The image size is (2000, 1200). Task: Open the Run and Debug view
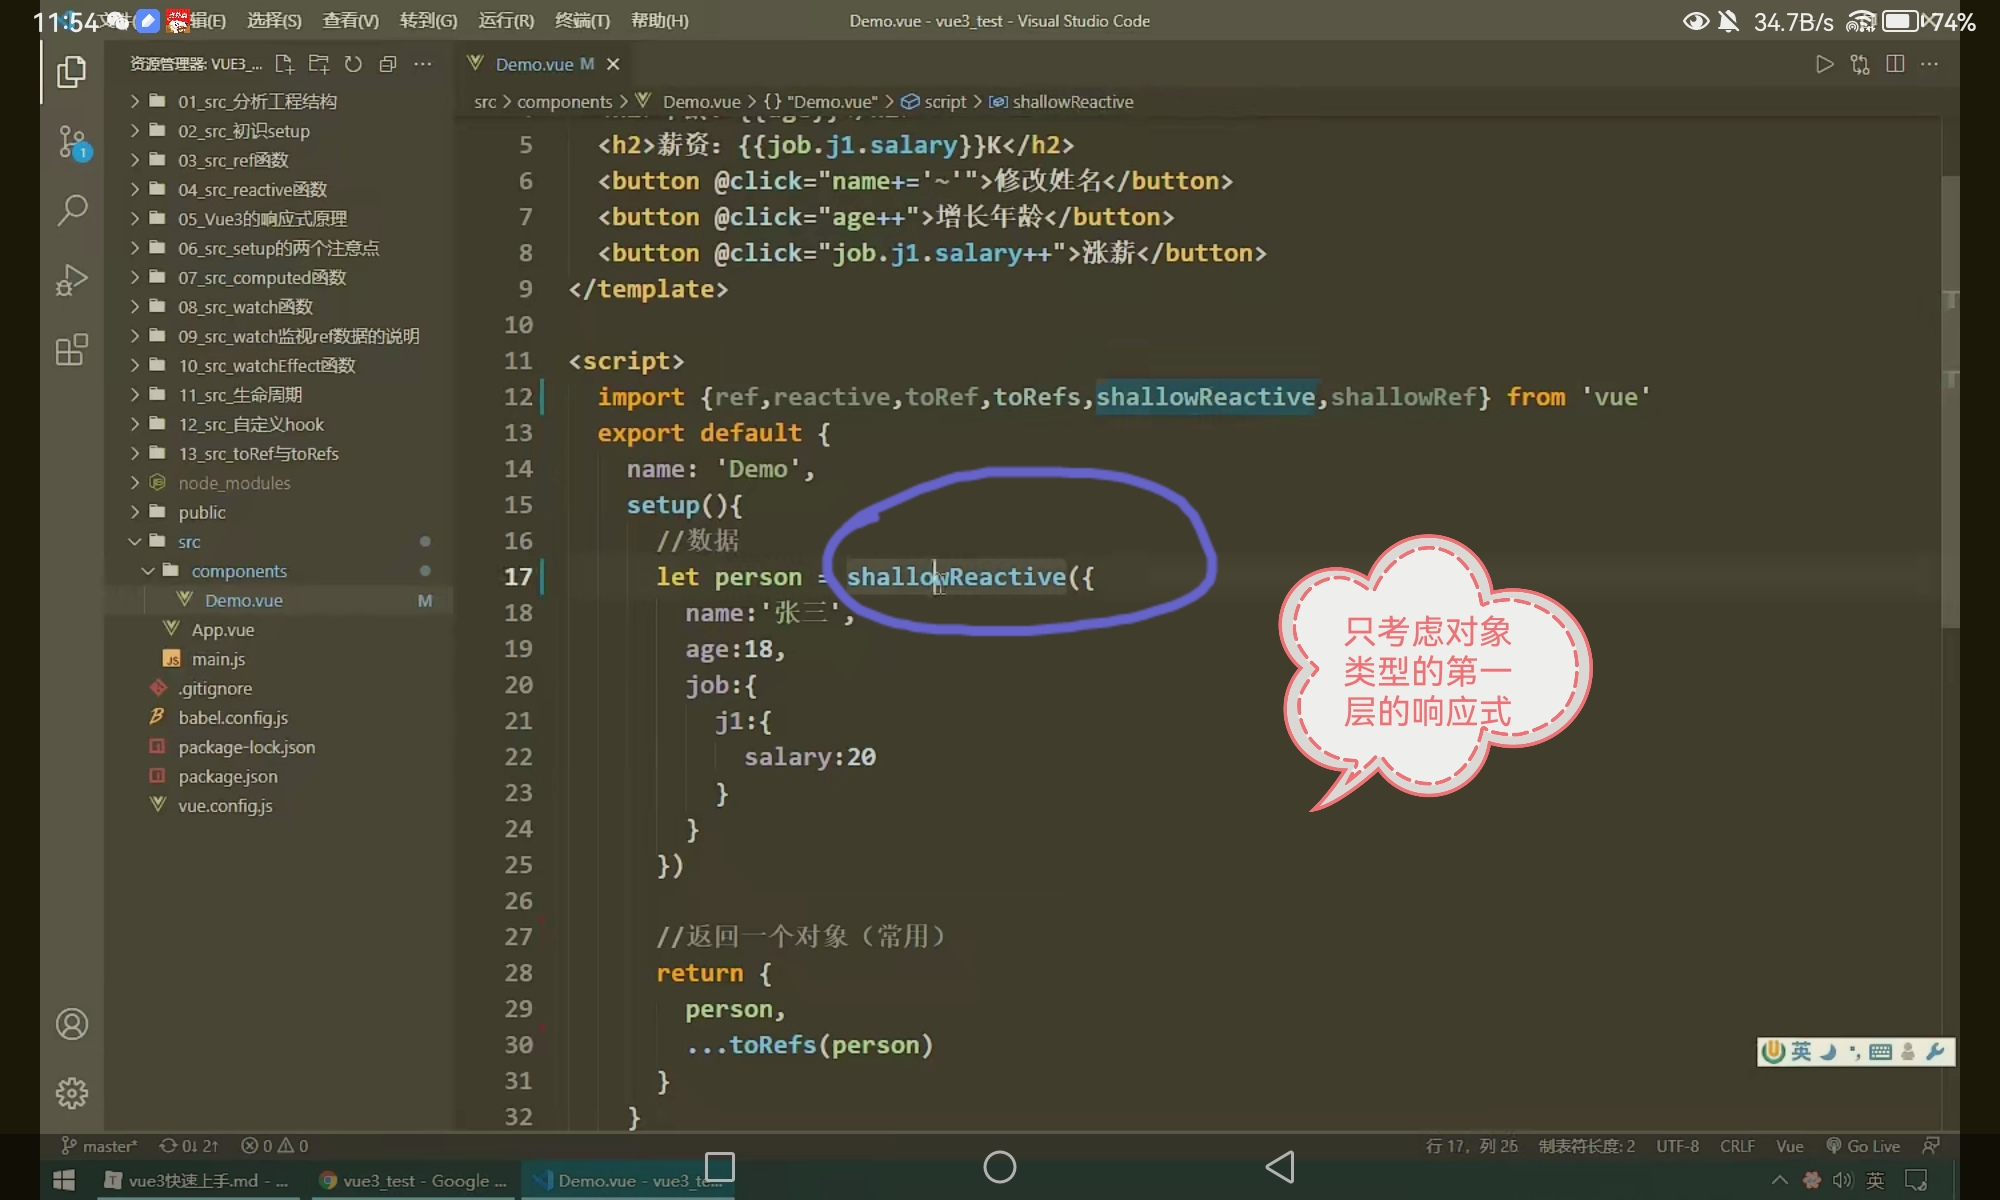[x=71, y=280]
